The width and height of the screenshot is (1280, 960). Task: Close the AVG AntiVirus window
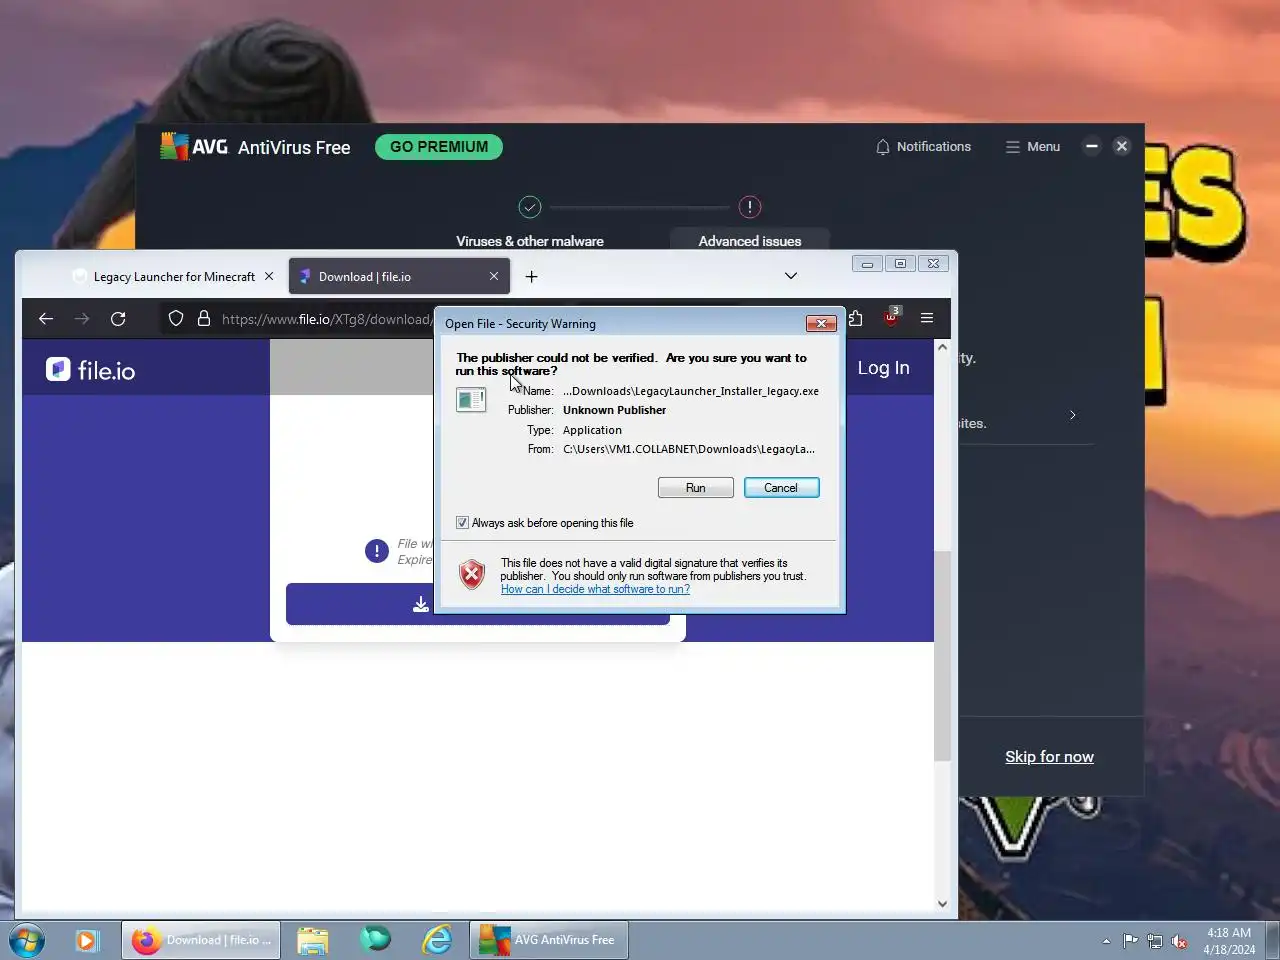(x=1122, y=146)
